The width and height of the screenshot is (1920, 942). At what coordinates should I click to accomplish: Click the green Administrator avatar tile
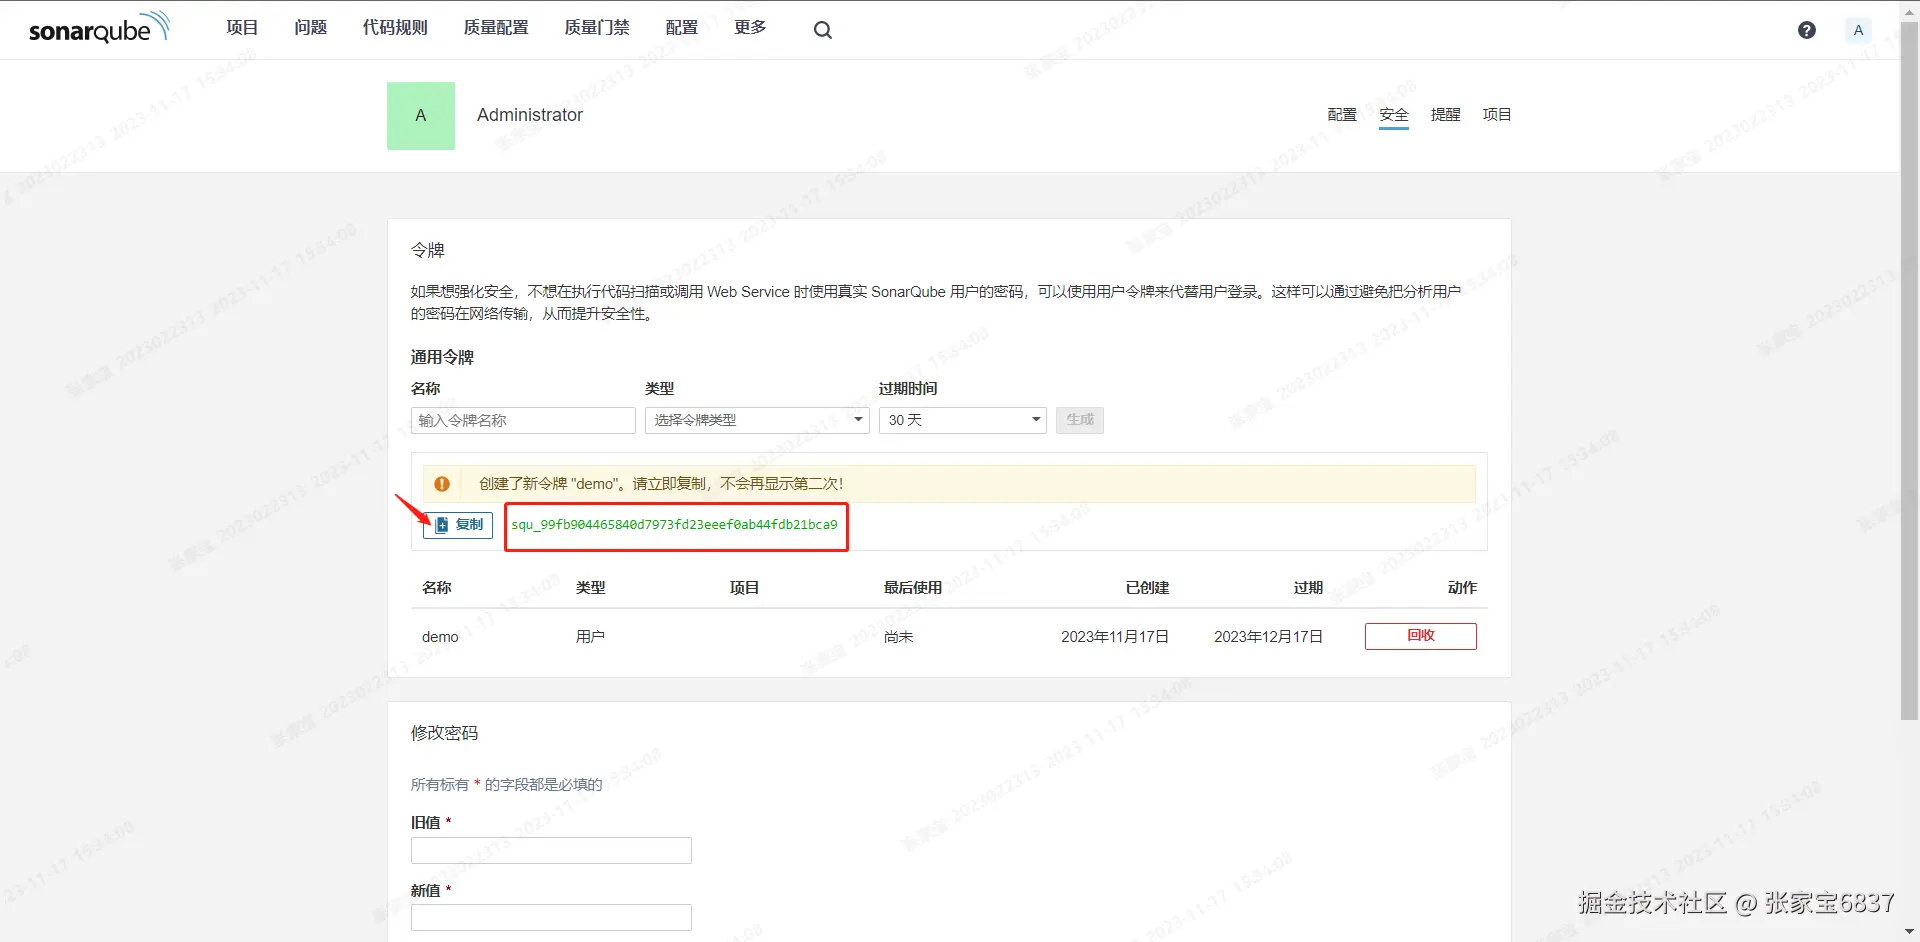(421, 116)
